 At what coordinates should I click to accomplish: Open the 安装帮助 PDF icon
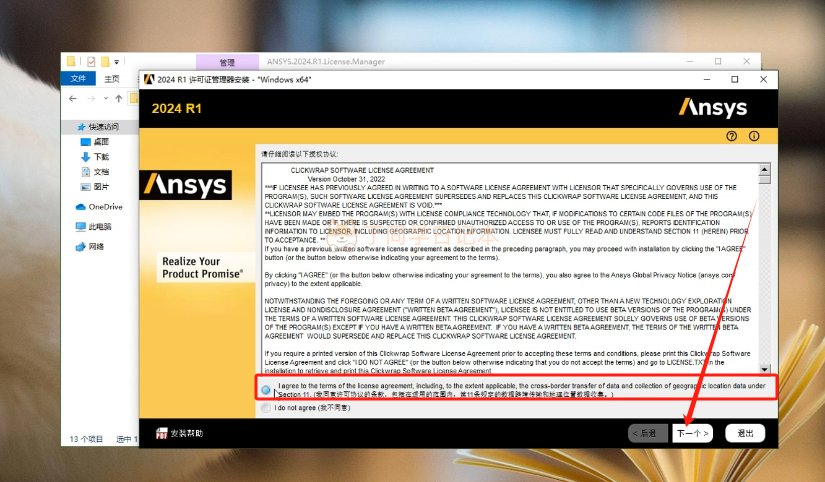tap(162, 433)
